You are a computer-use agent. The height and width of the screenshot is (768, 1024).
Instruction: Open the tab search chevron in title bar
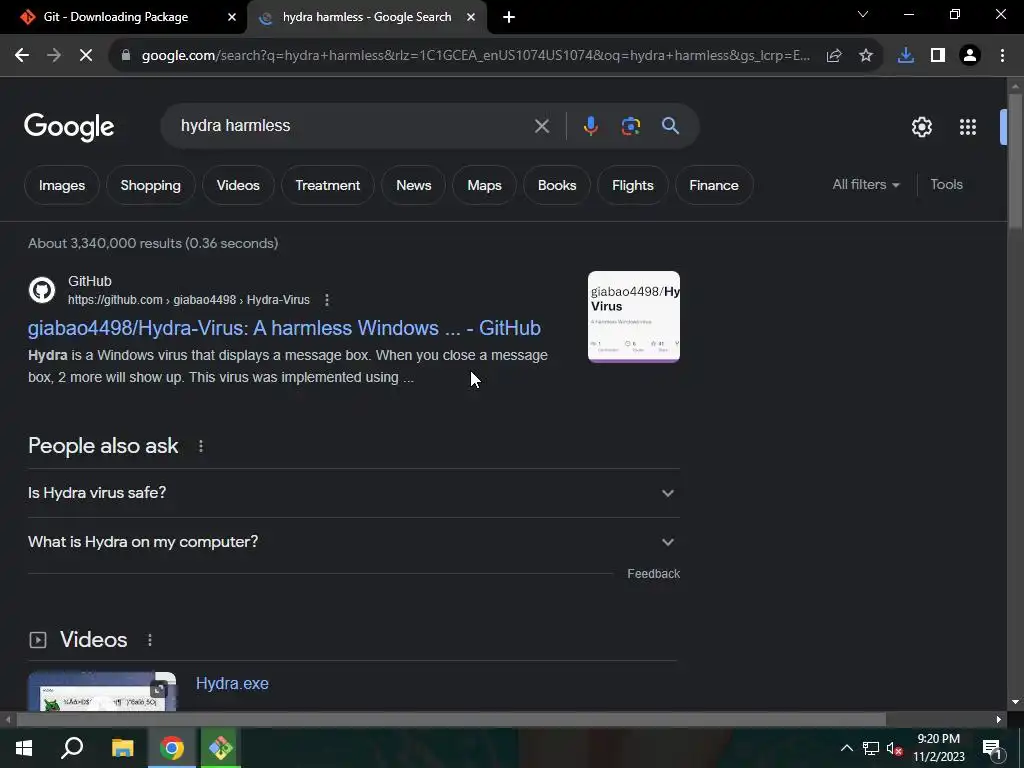(x=863, y=14)
